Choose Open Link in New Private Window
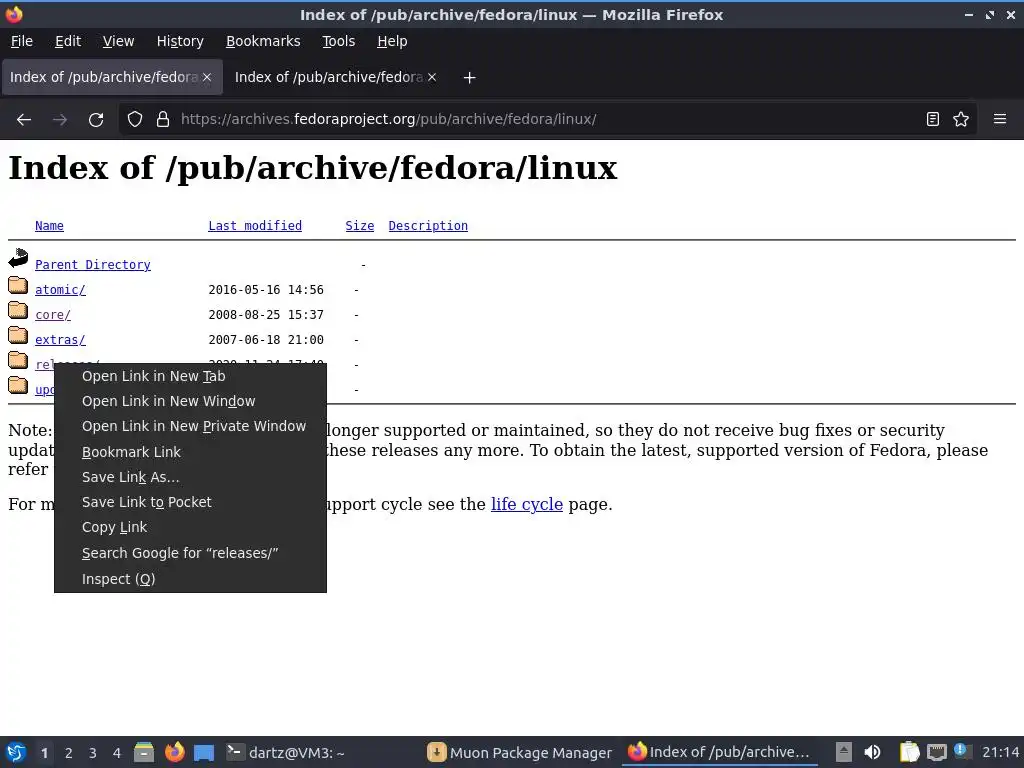Viewport: 1024px width, 768px height. (x=190, y=426)
